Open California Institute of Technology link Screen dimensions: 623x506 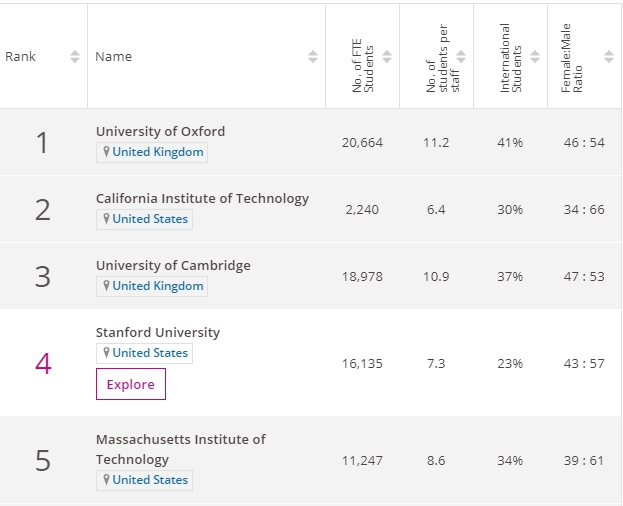tap(202, 198)
